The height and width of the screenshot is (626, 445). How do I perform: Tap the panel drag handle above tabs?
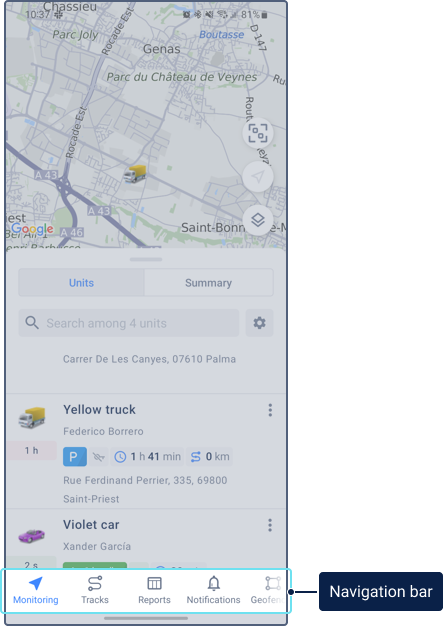click(146, 260)
